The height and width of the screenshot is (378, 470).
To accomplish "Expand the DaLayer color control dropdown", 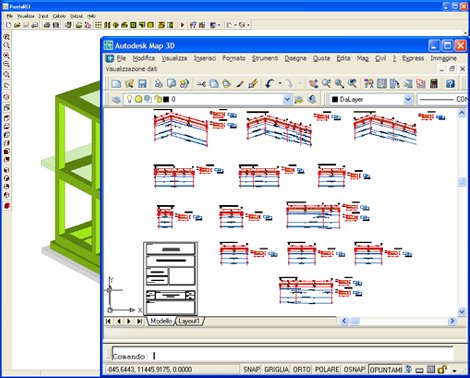I will click(x=408, y=99).
